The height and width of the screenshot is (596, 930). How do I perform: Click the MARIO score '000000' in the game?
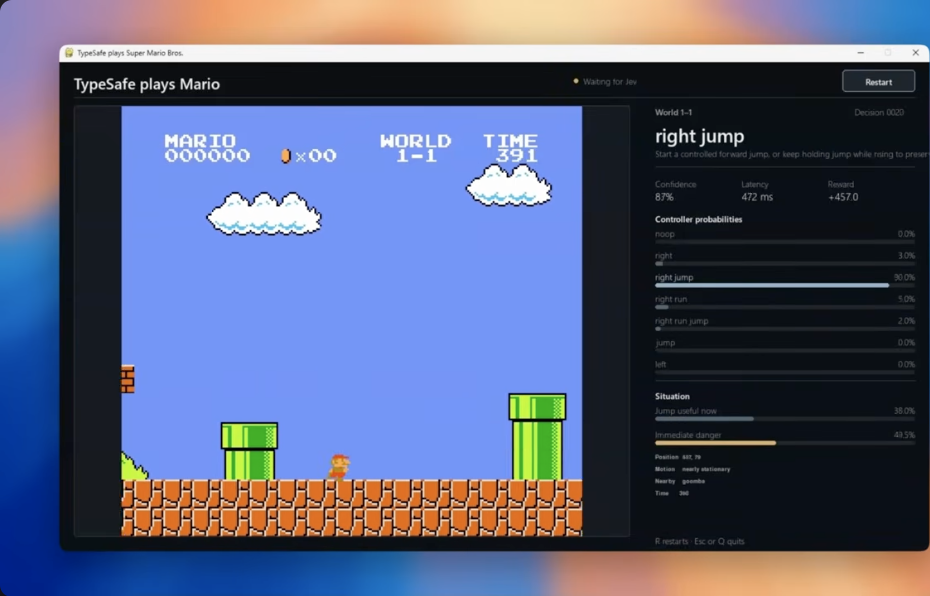tap(207, 156)
